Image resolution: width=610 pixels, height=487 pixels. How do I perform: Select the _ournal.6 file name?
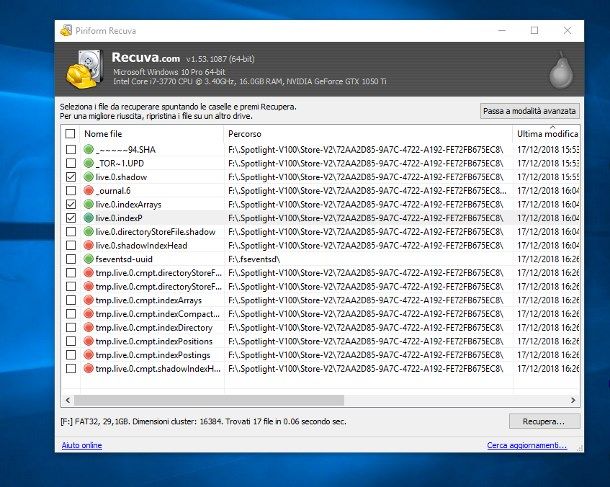113,191
